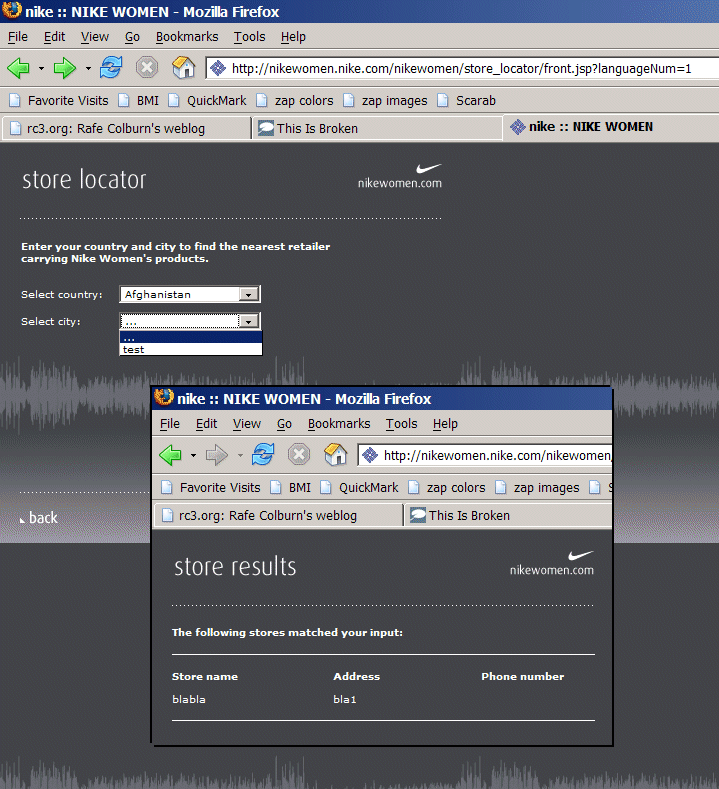Open View menu in popup window
719x789 pixels.
coord(247,424)
